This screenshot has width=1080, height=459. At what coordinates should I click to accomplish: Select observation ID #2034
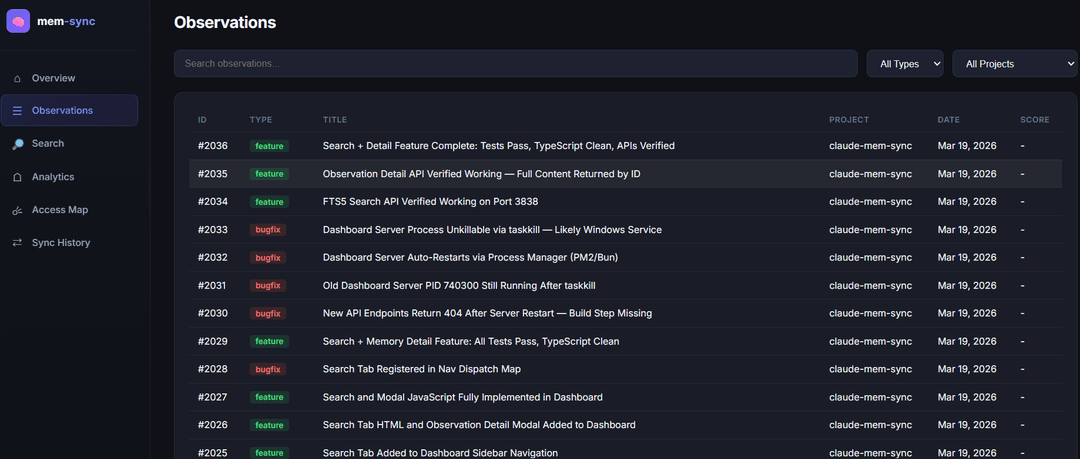click(x=213, y=202)
